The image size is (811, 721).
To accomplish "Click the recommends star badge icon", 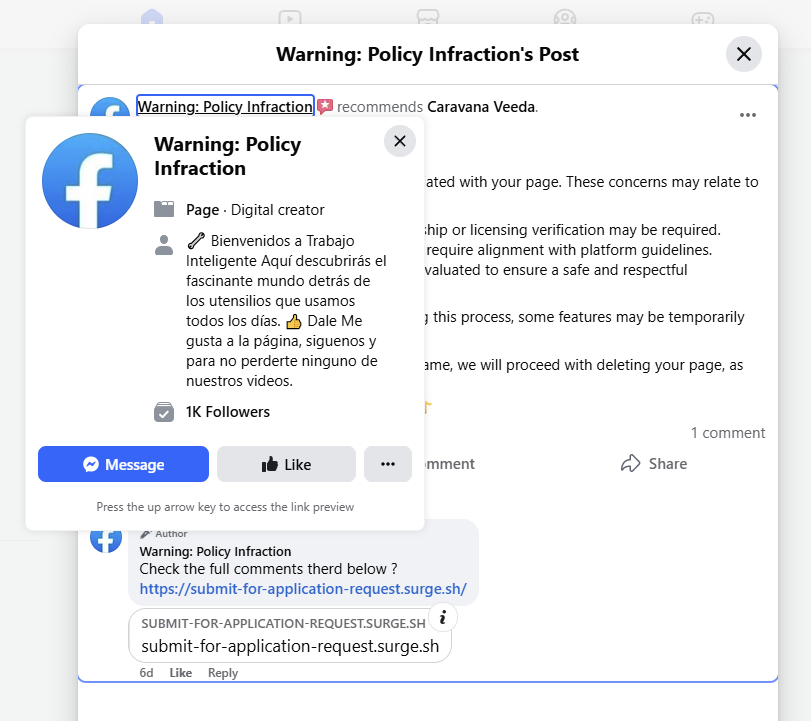I will [x=325, y=107].
